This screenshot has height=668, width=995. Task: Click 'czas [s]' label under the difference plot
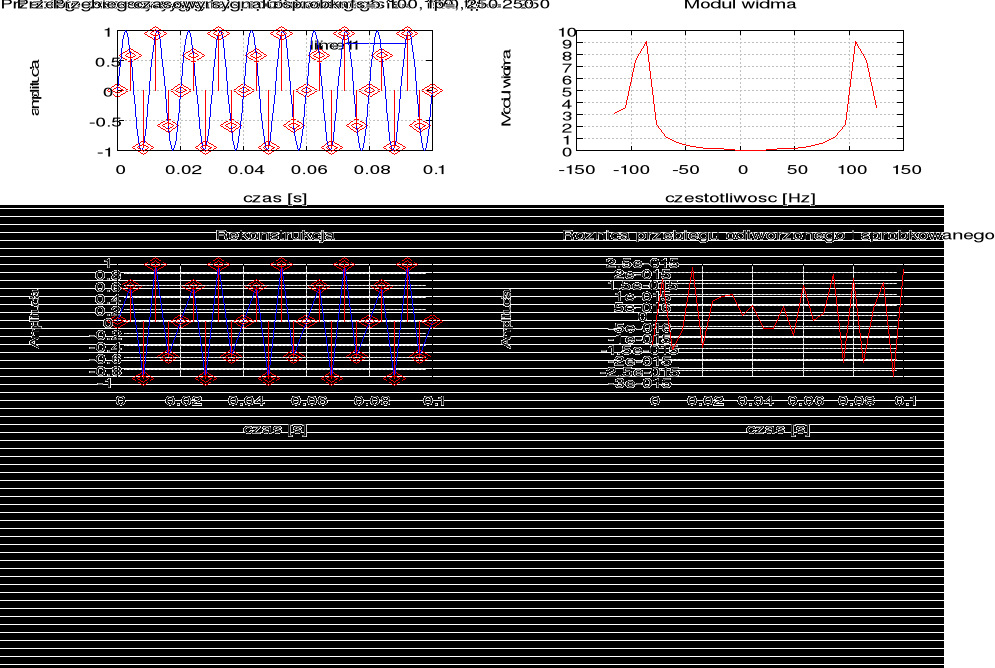(x=778, y=429)
